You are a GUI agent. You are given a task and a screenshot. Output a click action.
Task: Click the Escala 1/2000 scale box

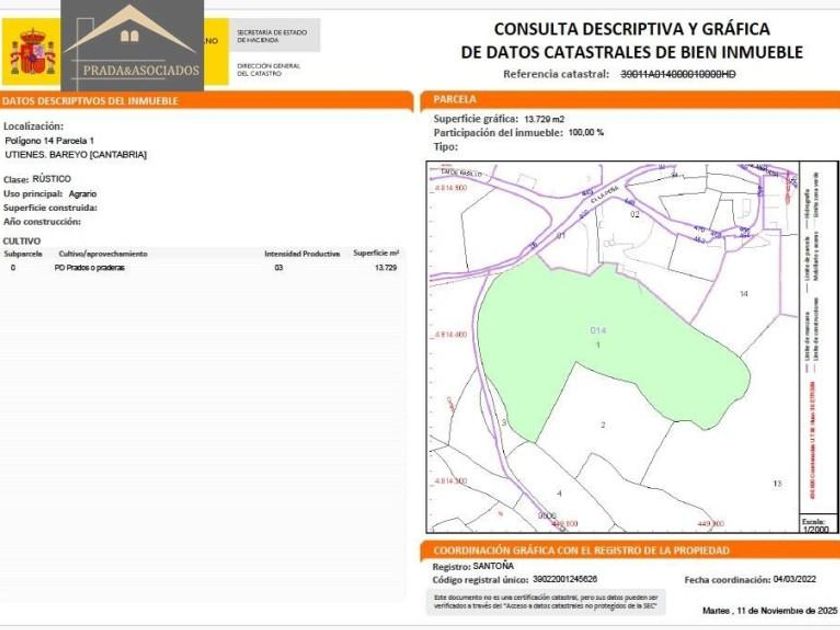(x=814, y=525)
